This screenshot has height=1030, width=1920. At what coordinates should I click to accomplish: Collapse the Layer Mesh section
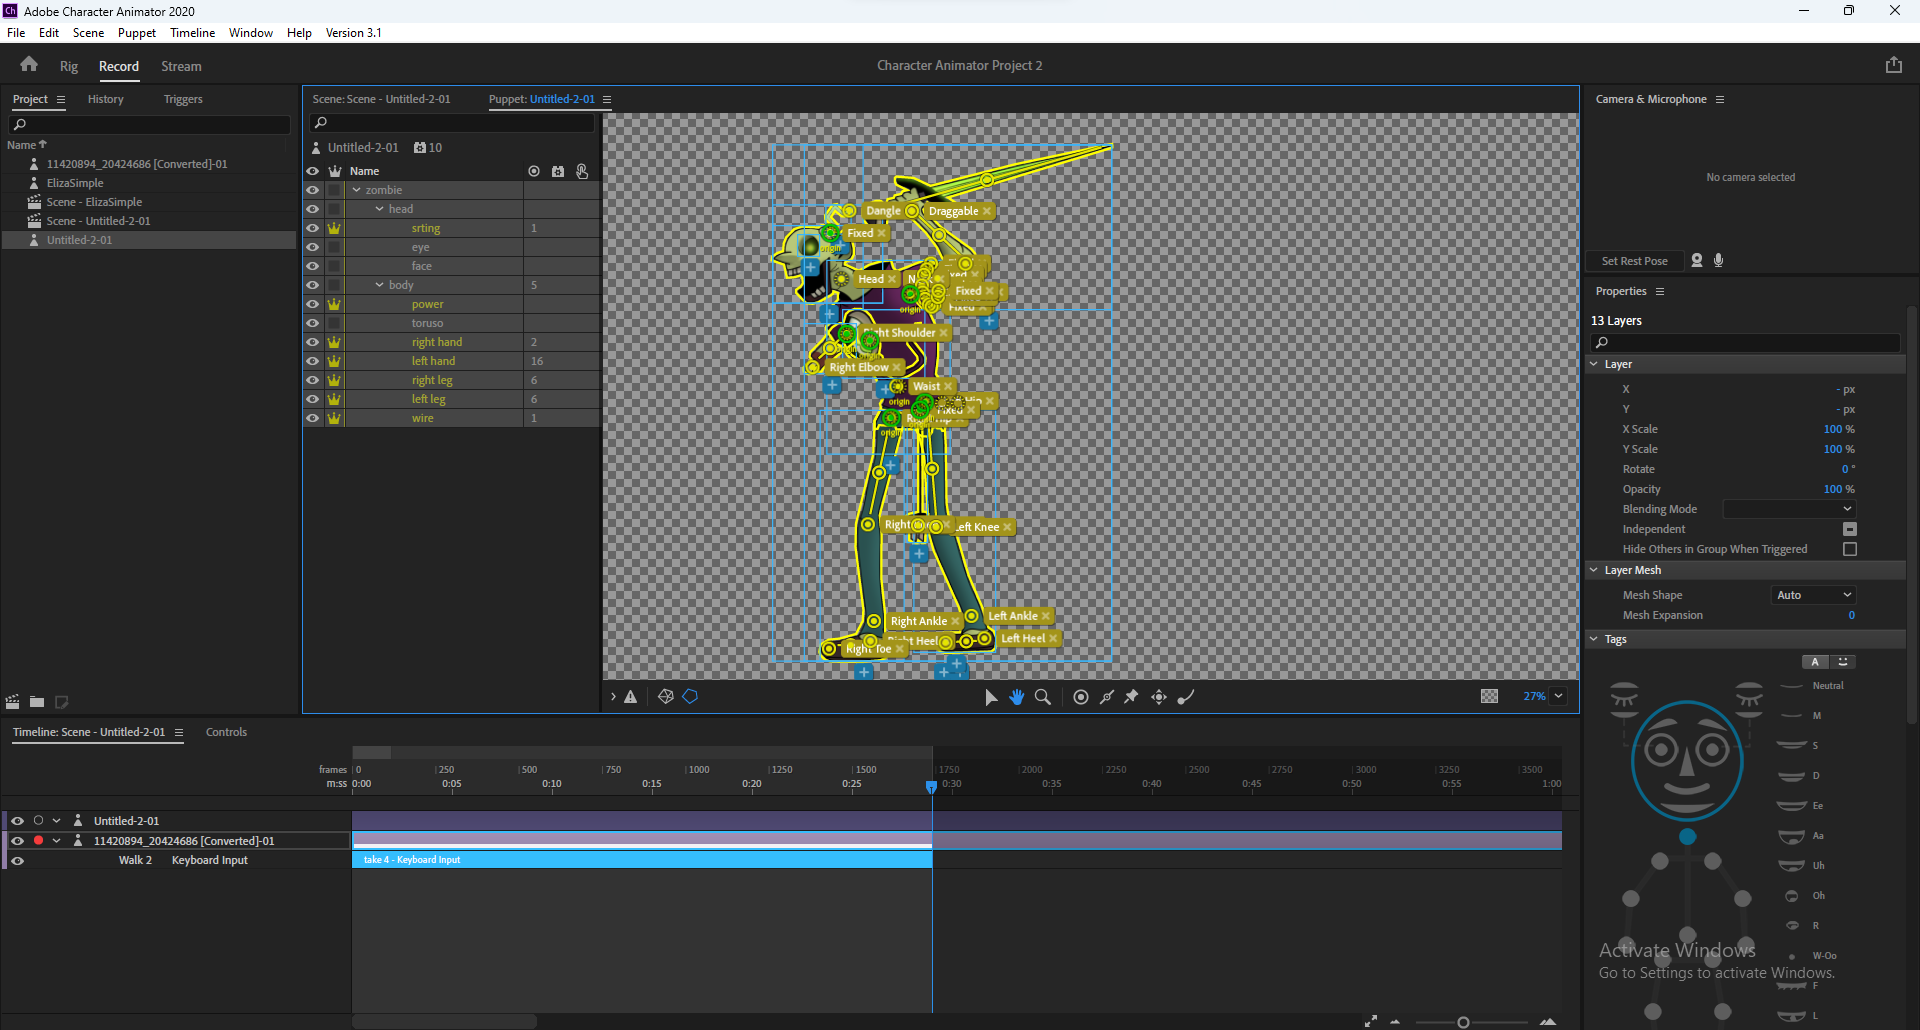coord(1594,570)
